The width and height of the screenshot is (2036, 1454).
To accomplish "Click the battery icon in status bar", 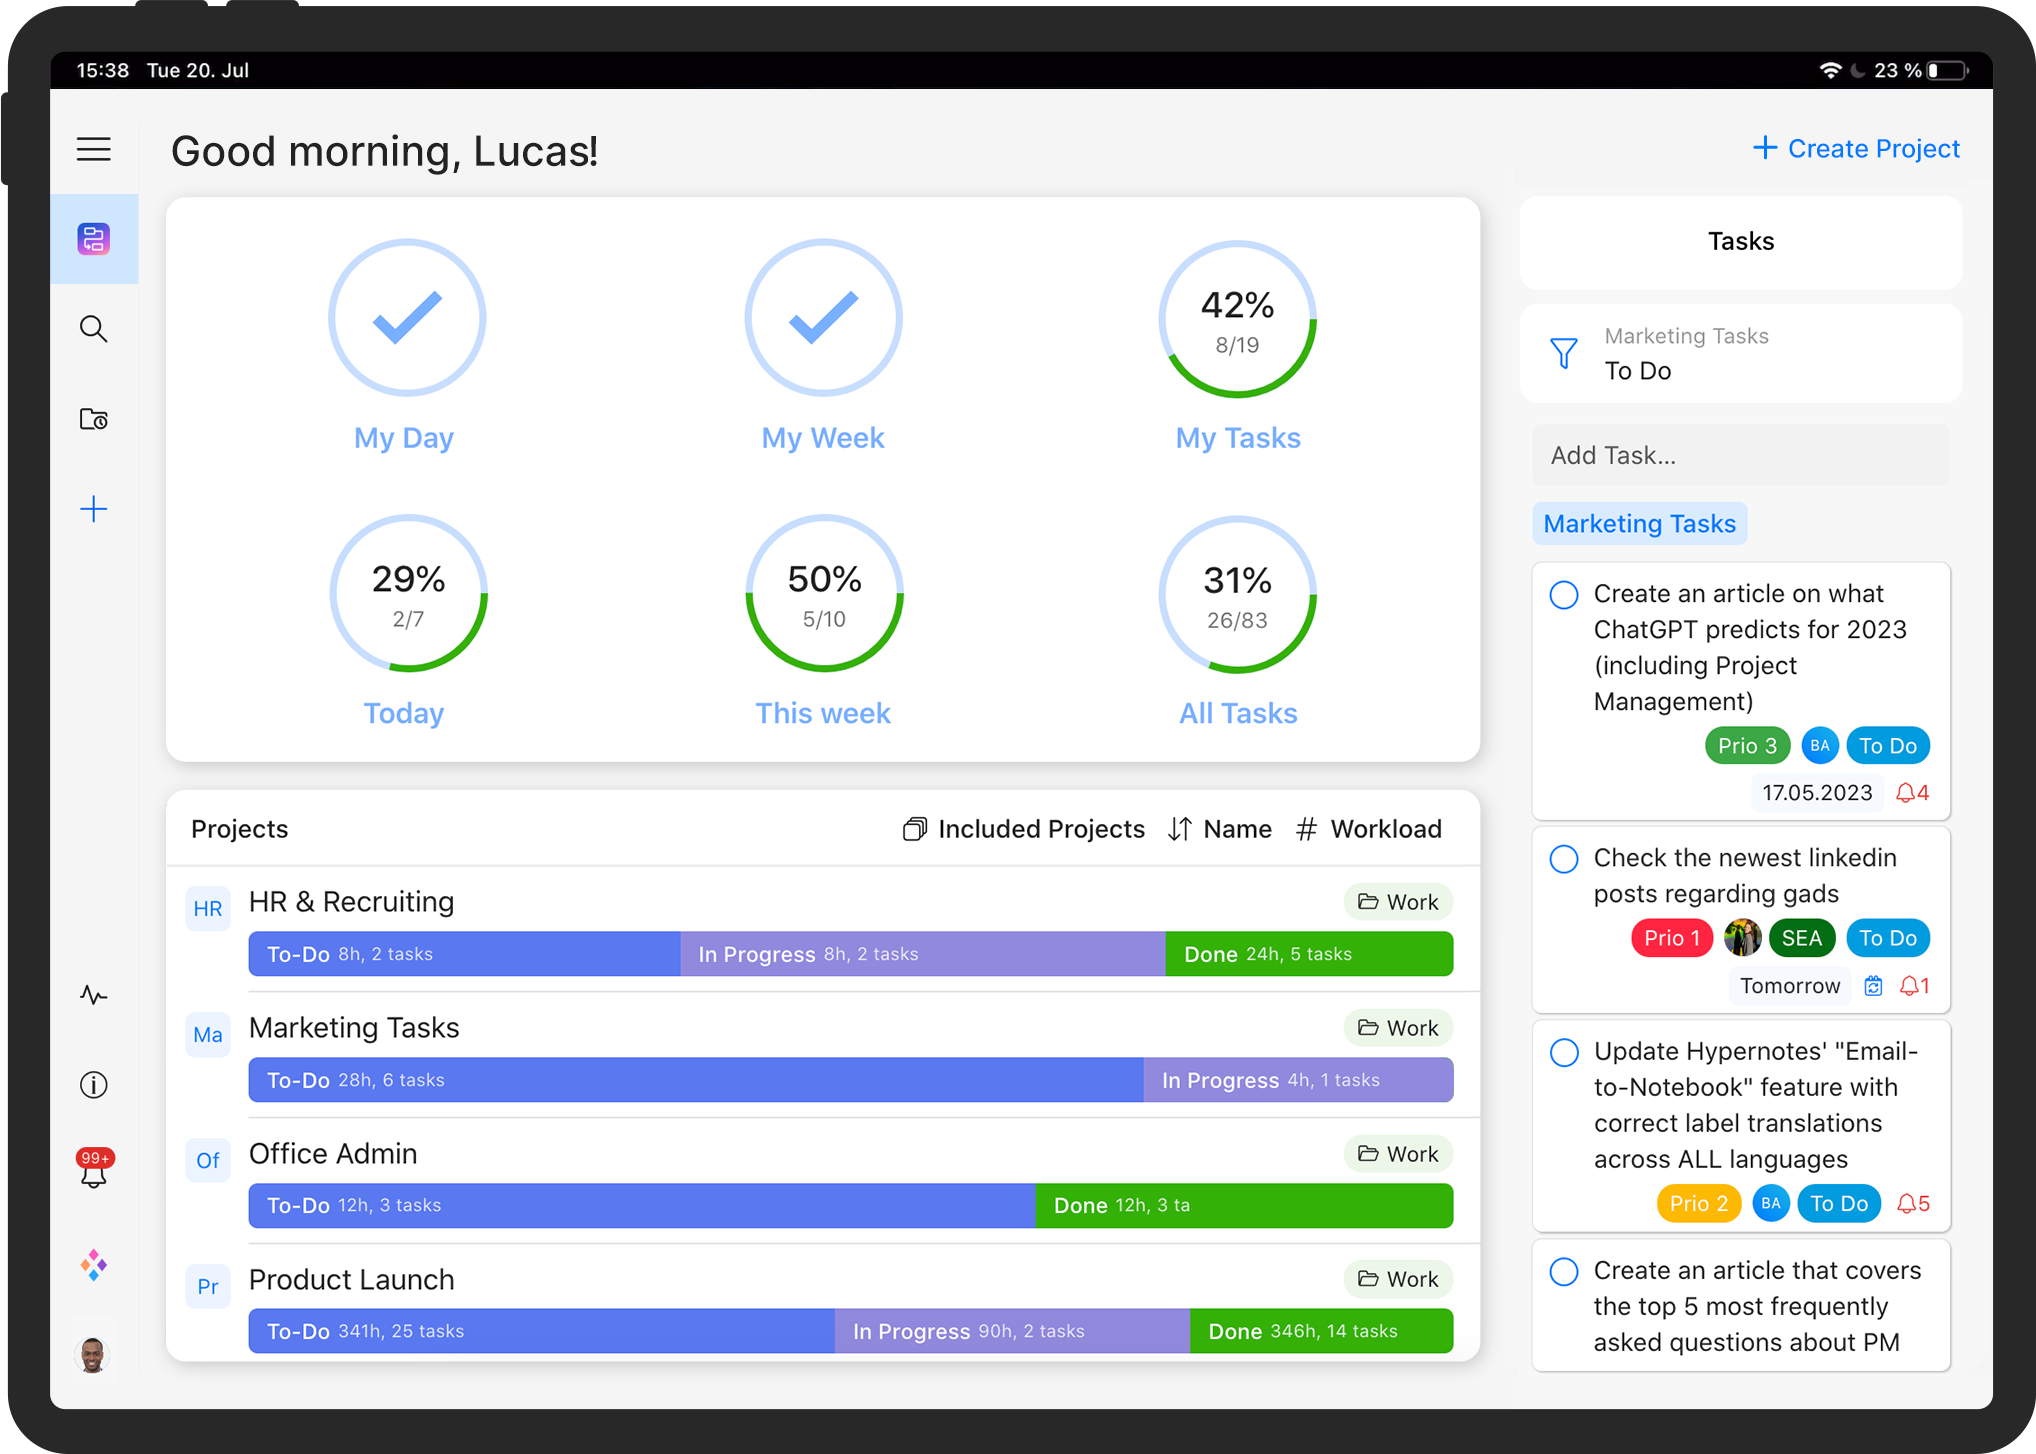I will (1948, 70).
